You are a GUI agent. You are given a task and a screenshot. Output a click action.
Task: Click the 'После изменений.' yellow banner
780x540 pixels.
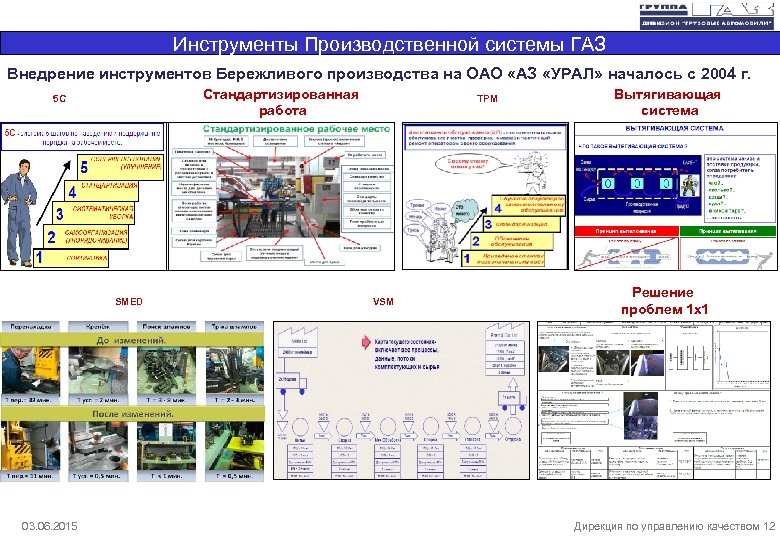[133, 413]
